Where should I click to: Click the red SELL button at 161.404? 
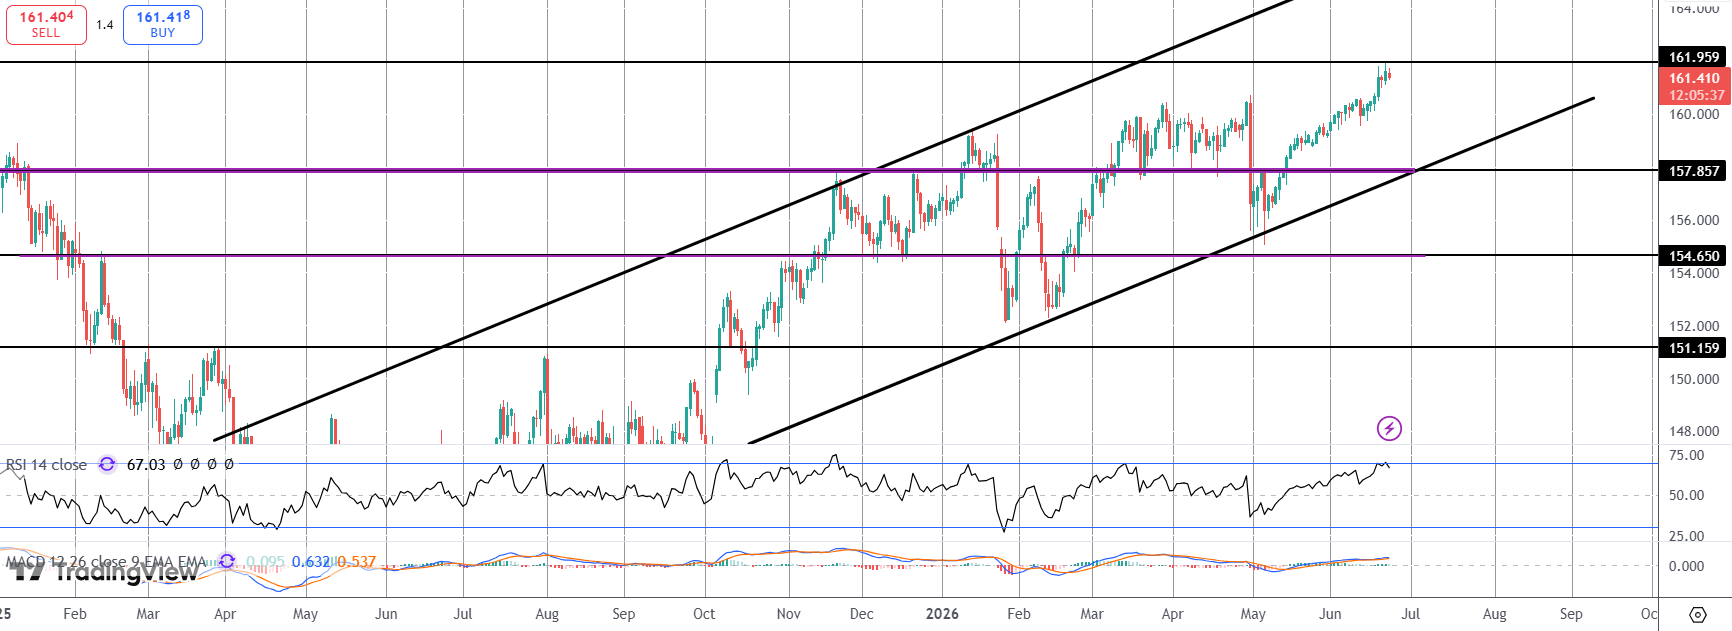pos(46,25)
